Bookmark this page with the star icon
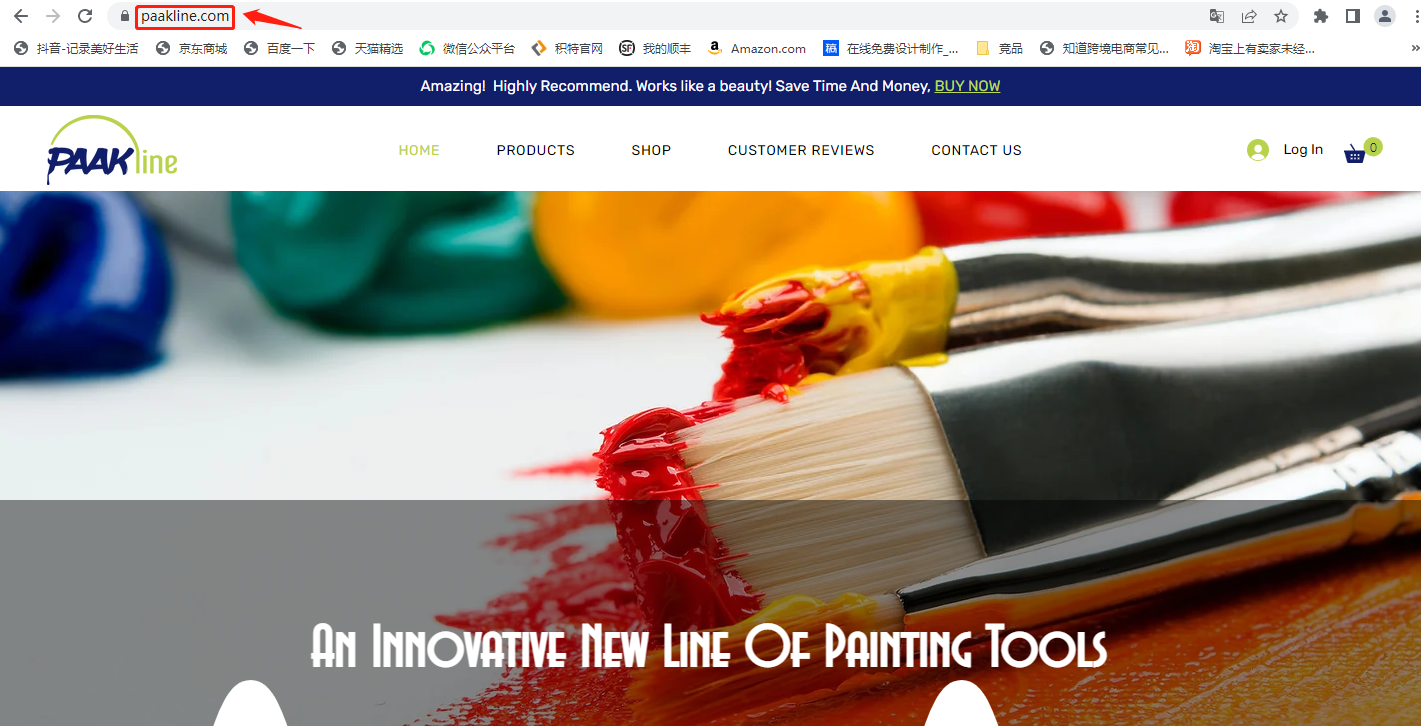The image size is (1421, 726). 1281,16
